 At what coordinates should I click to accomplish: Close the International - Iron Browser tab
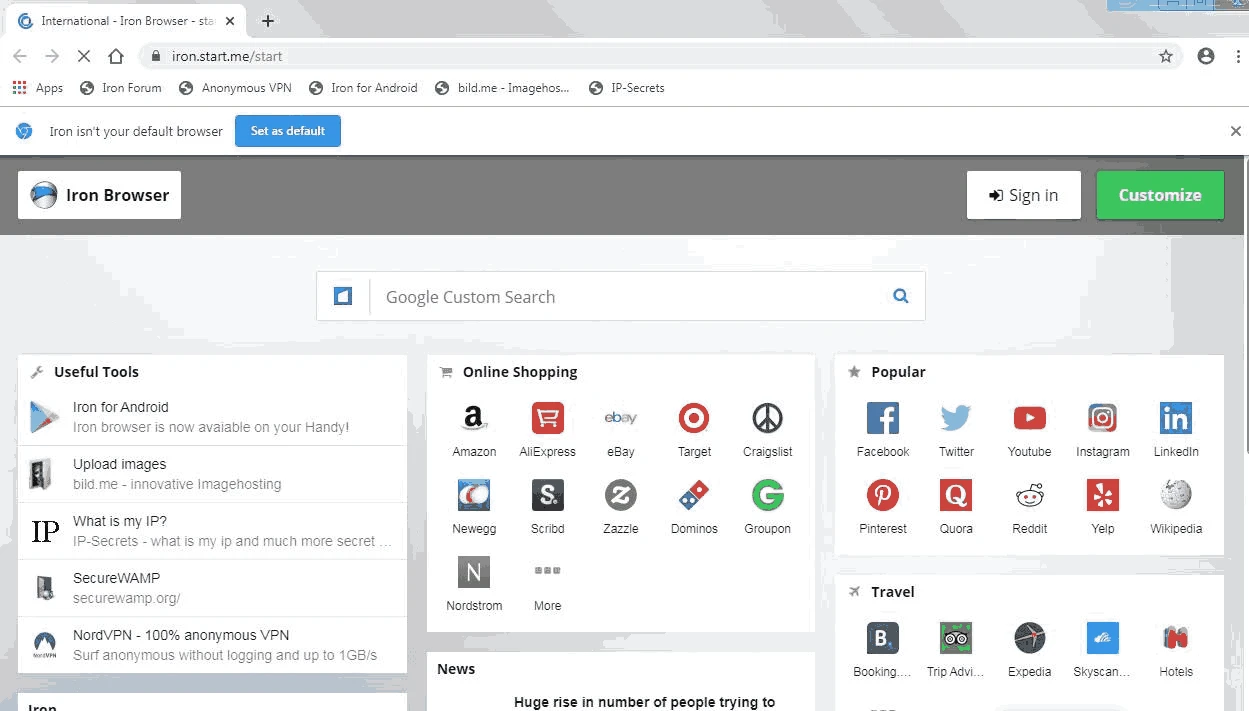point(231,21)
